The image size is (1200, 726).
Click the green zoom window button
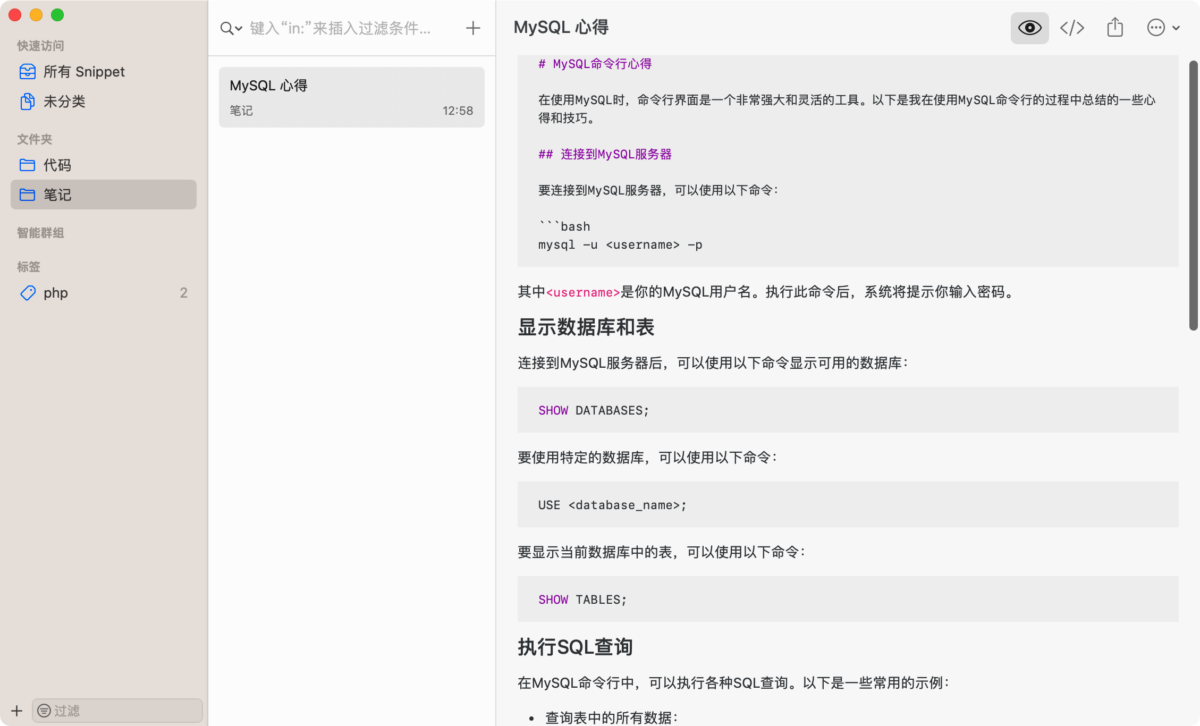57,15
